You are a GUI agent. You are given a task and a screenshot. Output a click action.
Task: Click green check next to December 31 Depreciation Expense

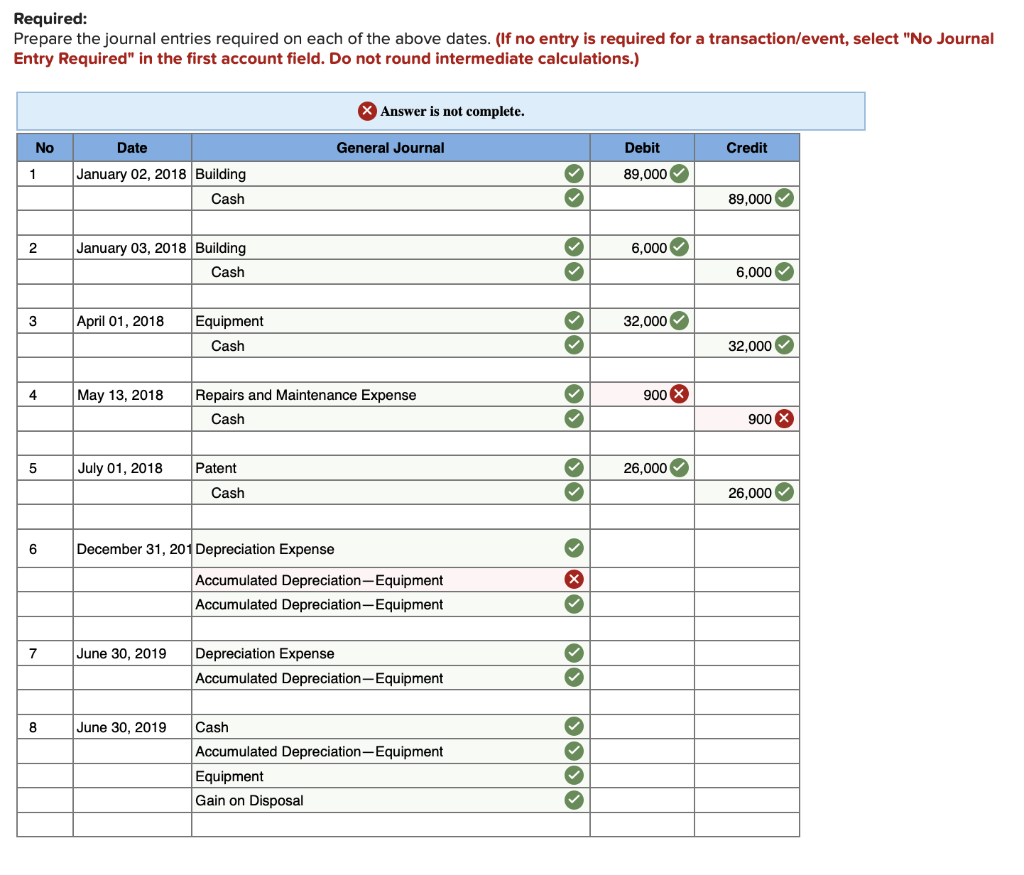574,549
